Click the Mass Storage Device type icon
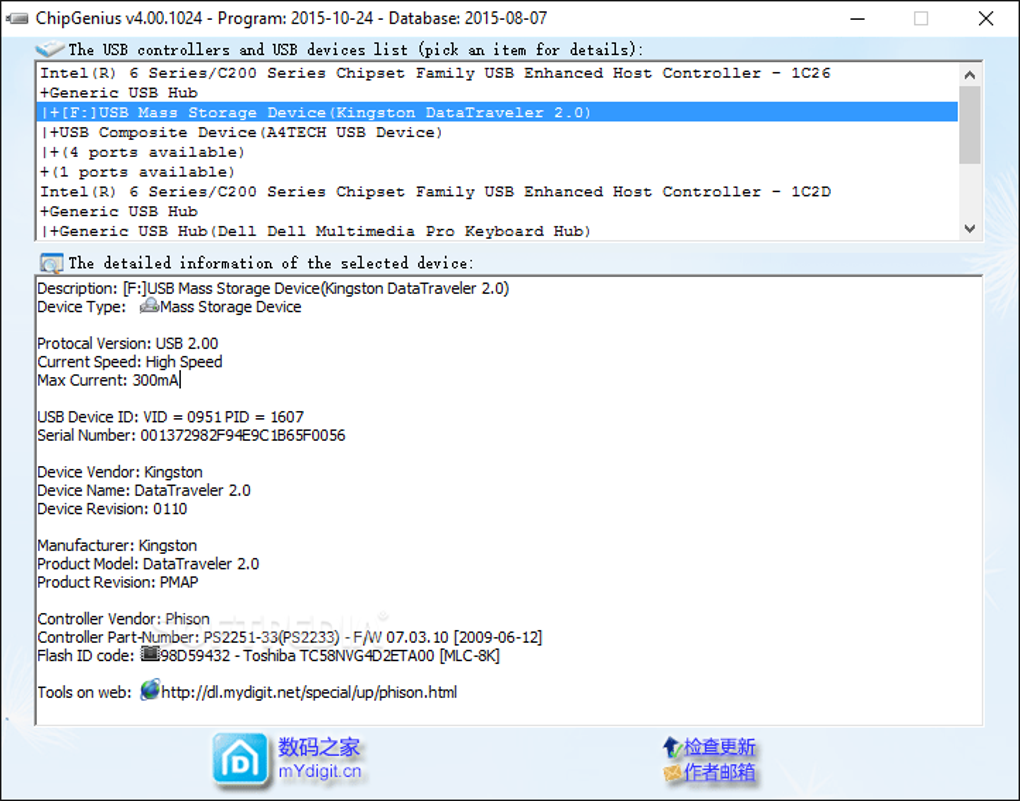The image size is (1020, 801). tap(150, 306)
